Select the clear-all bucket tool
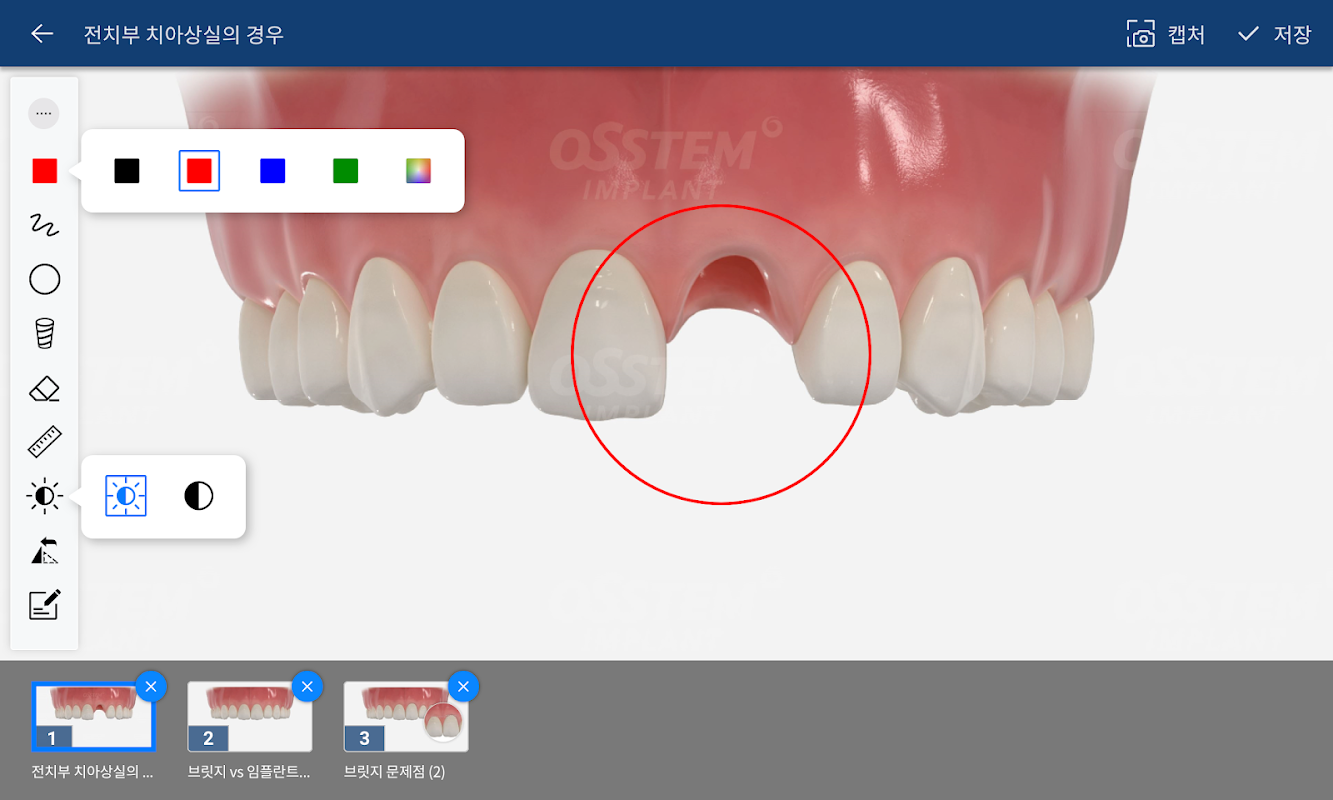 [44, 333]
